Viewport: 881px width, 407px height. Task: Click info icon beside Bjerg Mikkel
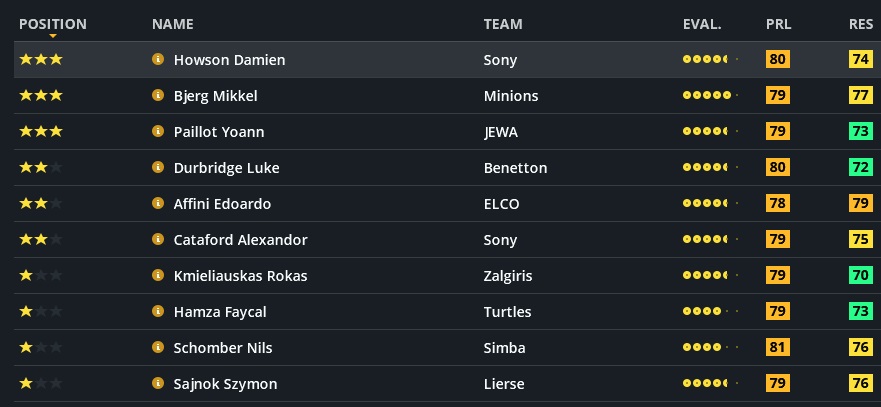pos(157,96)
